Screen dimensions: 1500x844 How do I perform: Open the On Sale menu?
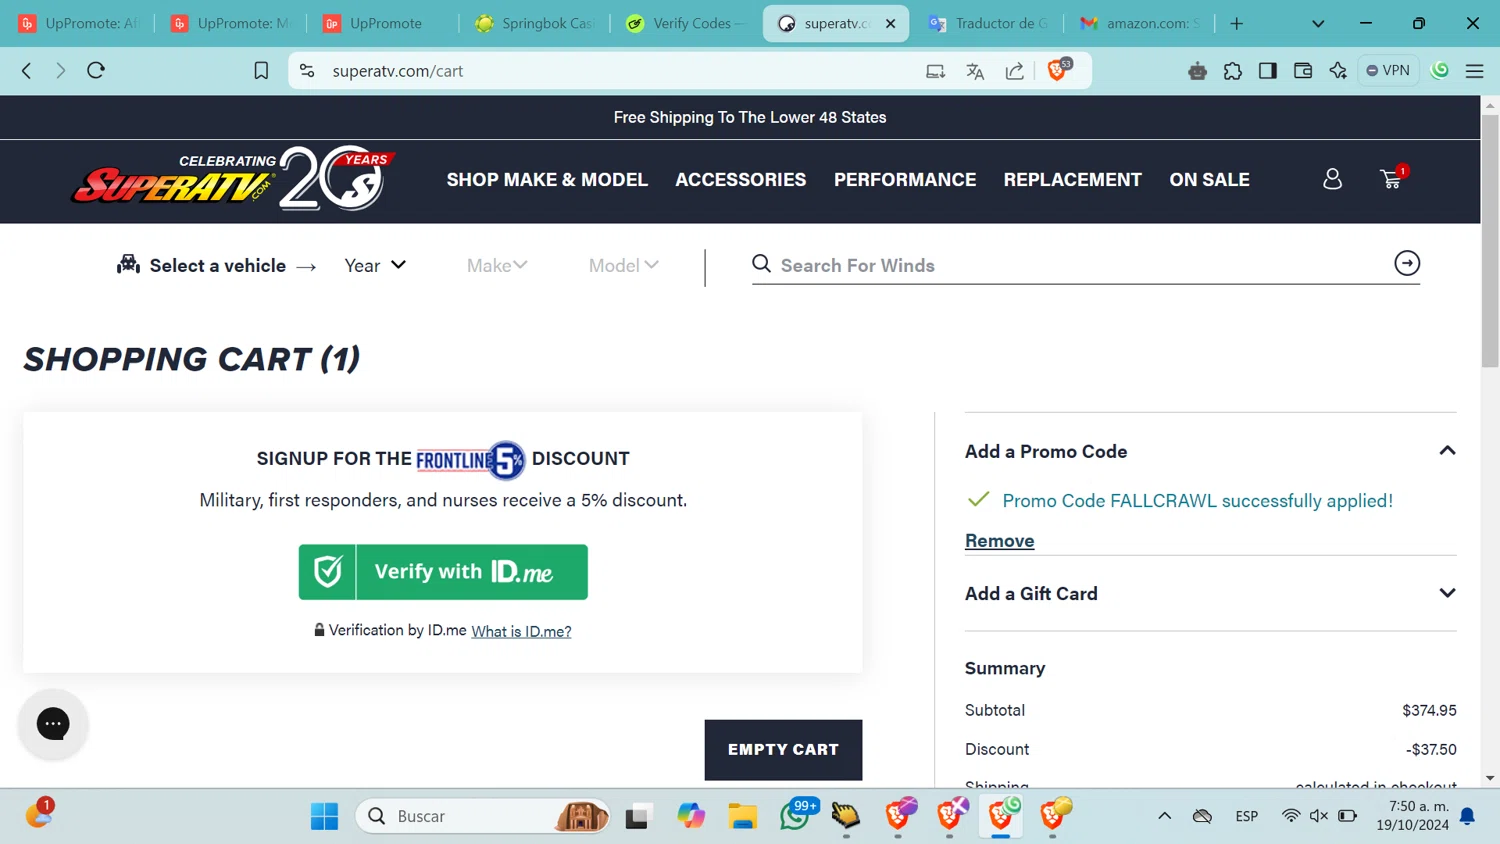click(x=1209, y=180)
